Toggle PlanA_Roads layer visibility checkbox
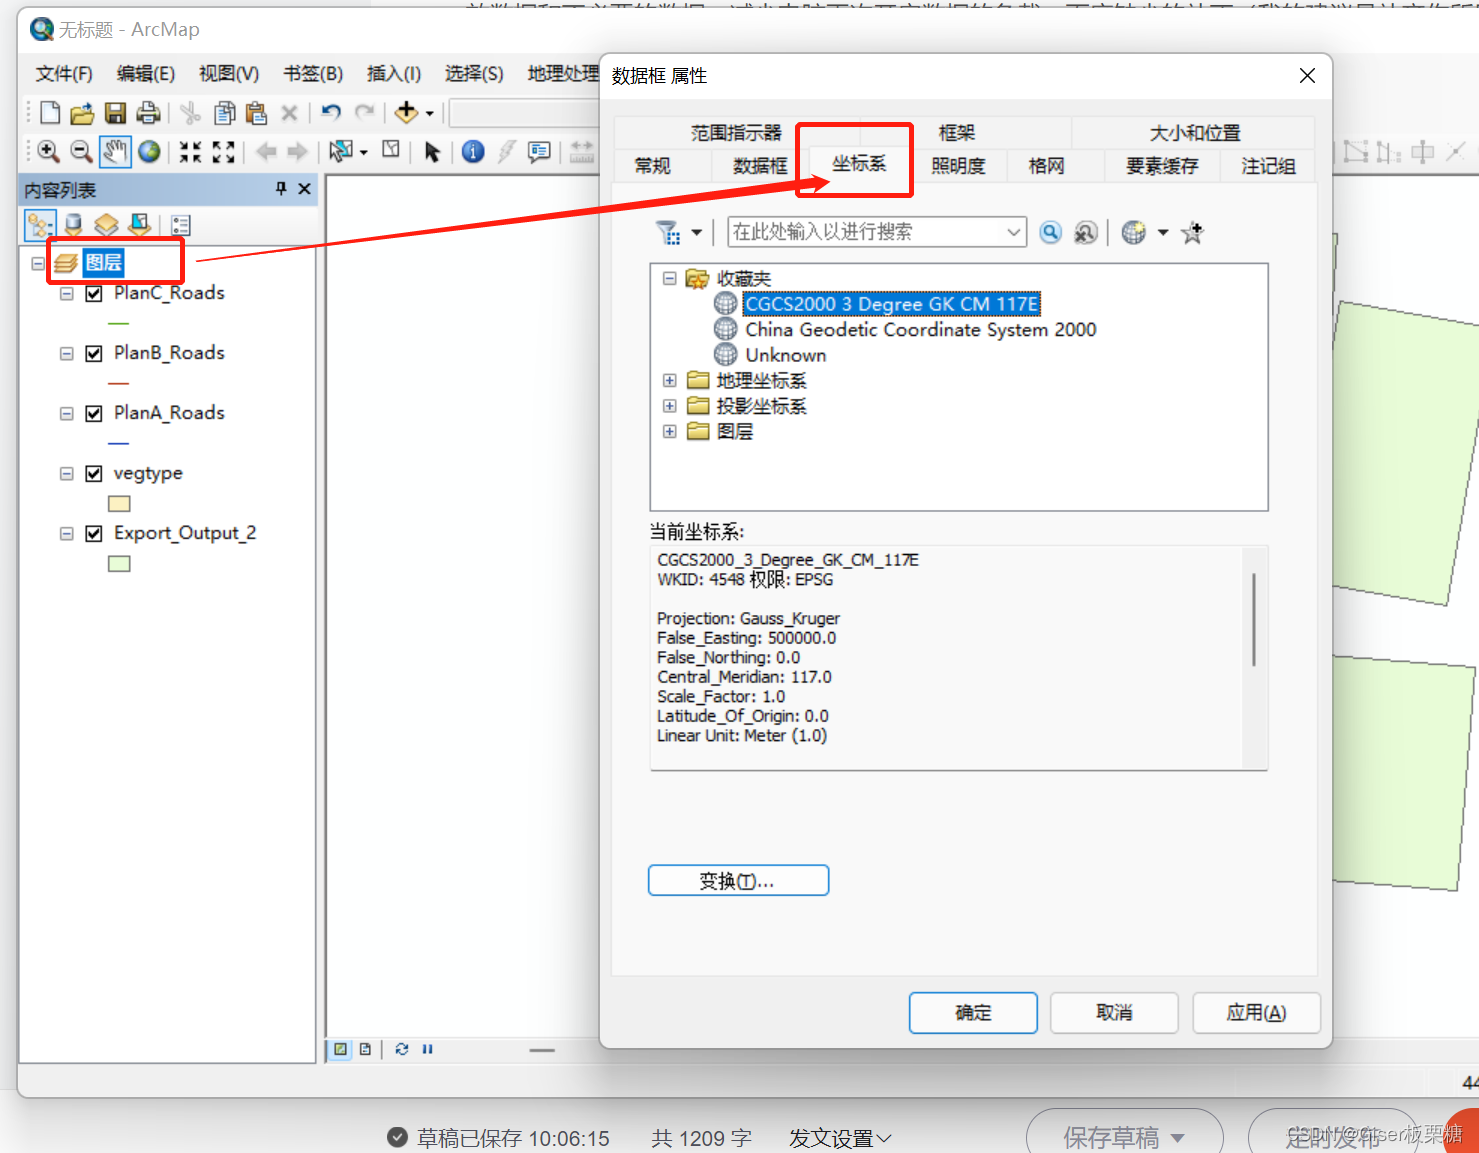 [94, 413]
